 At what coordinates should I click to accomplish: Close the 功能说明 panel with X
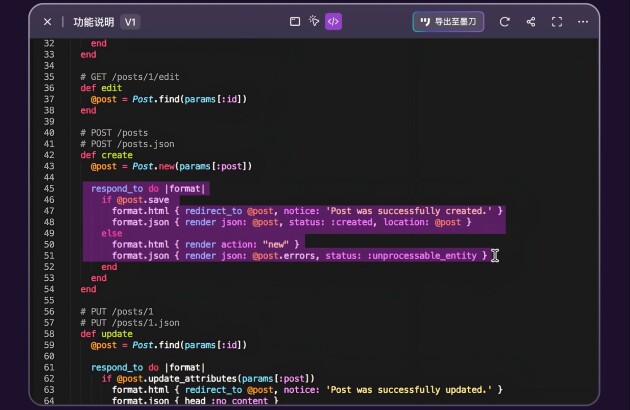point(47,22)
